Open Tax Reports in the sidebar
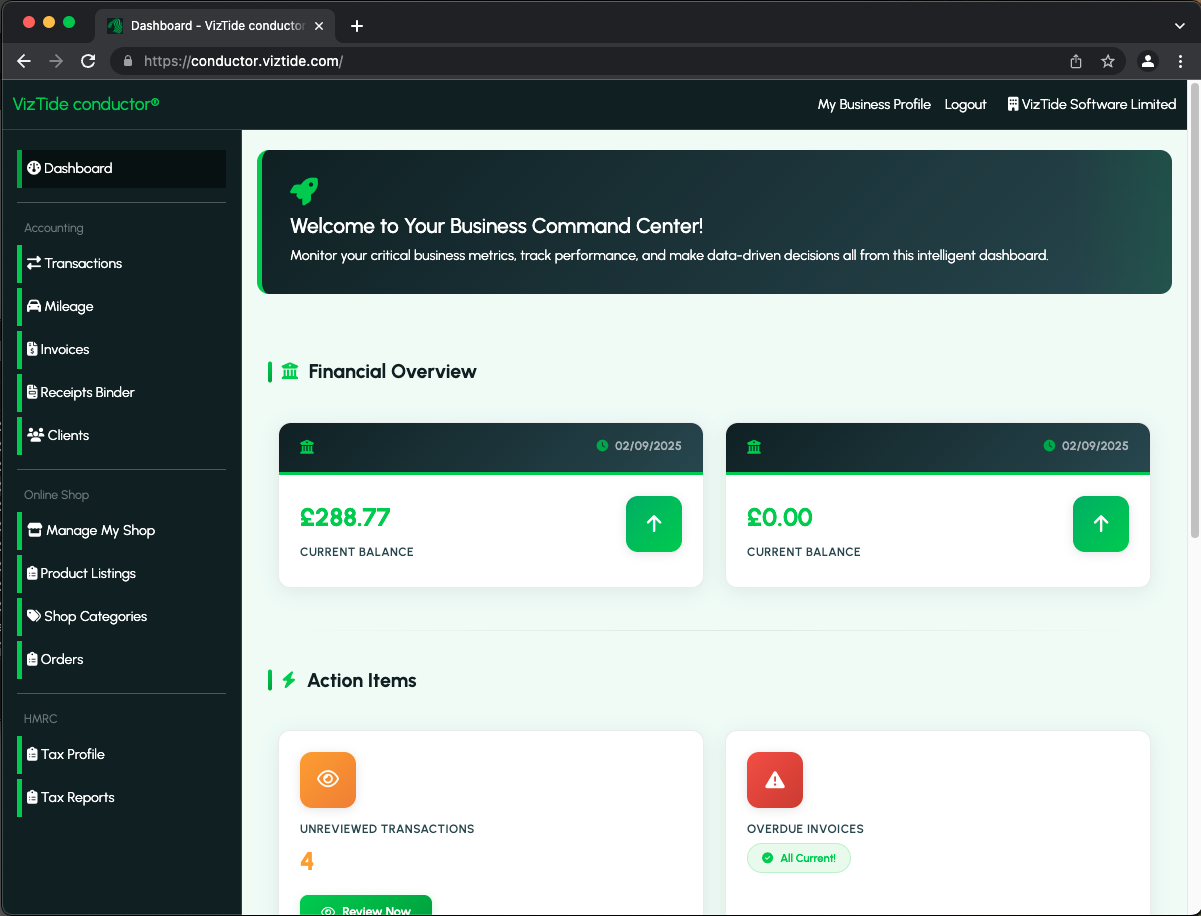 (122, 797)
